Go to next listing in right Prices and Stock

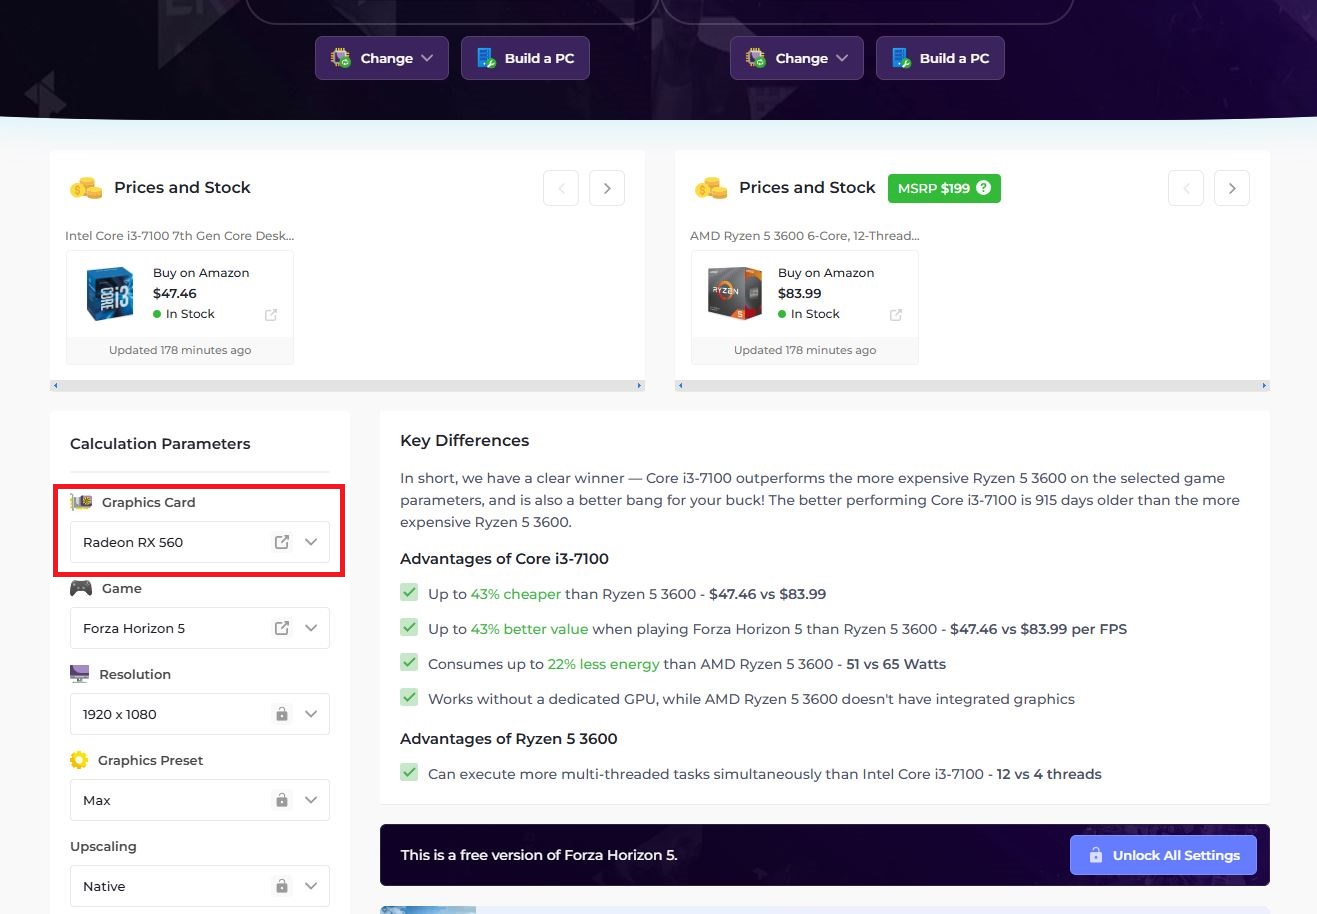click(1232, 188)
